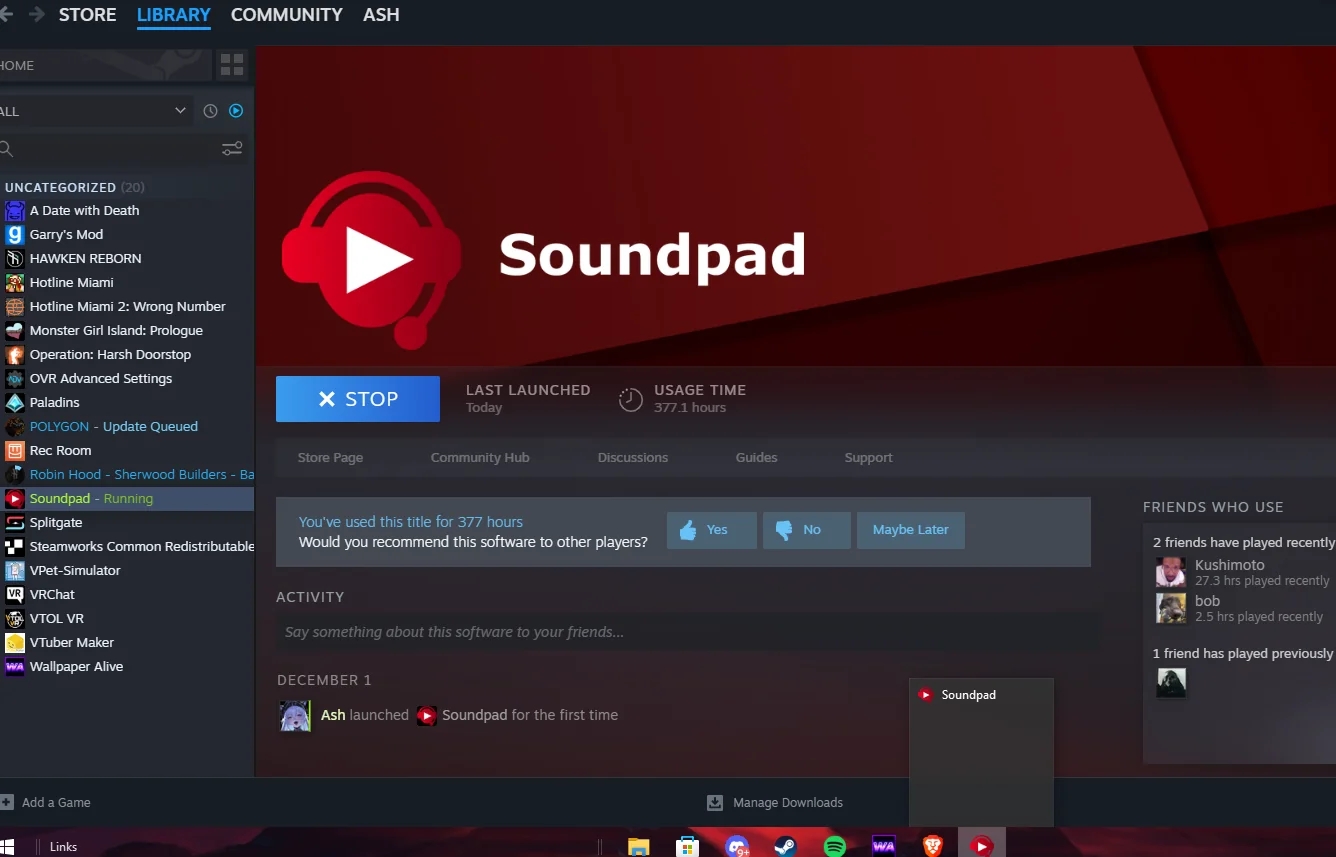The height and width of the screenshot is (857, 1336).
Task: Click the grid collections view icon
Action: tap(232, 65)
